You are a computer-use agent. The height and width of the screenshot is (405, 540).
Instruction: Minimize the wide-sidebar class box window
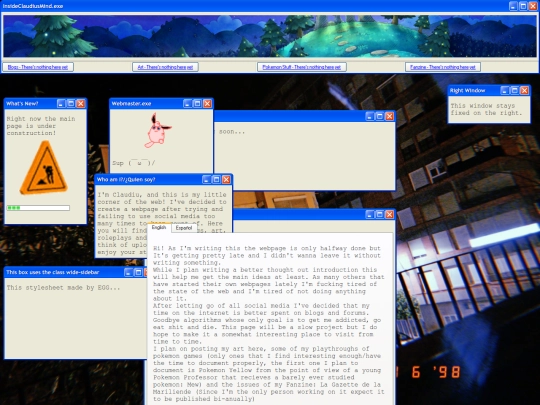pos(128,272)
